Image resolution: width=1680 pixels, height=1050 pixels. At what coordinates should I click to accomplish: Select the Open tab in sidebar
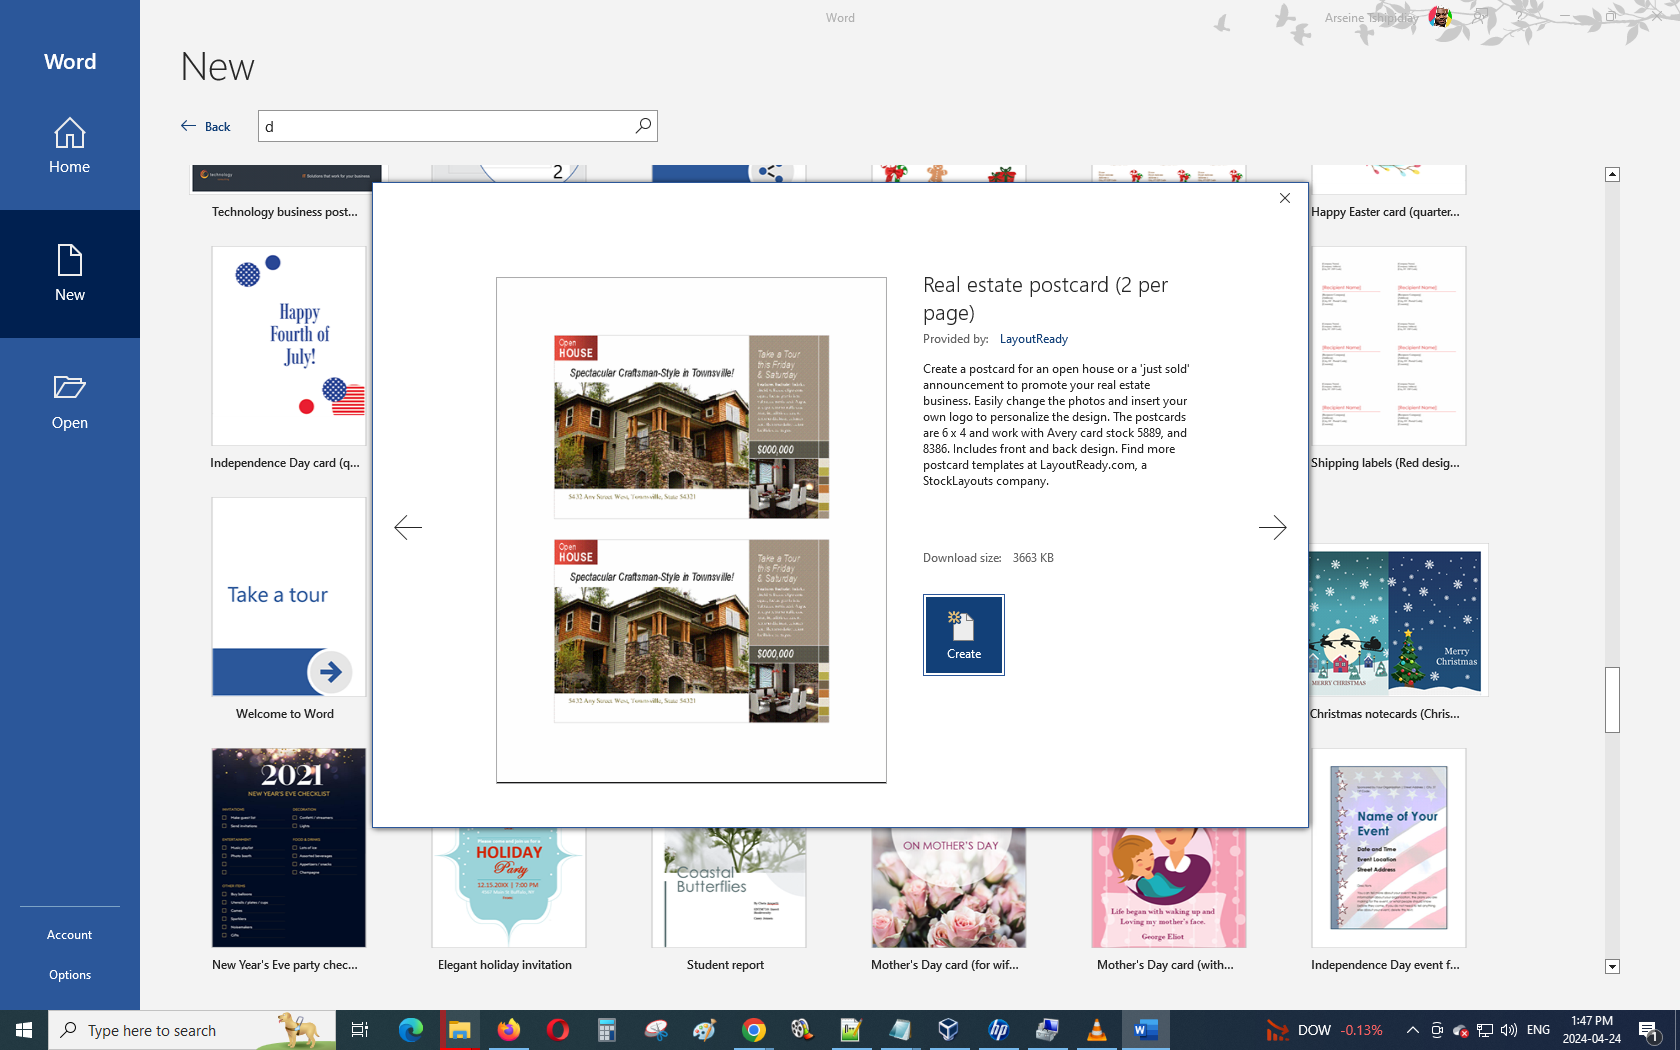tap(70, 402)
